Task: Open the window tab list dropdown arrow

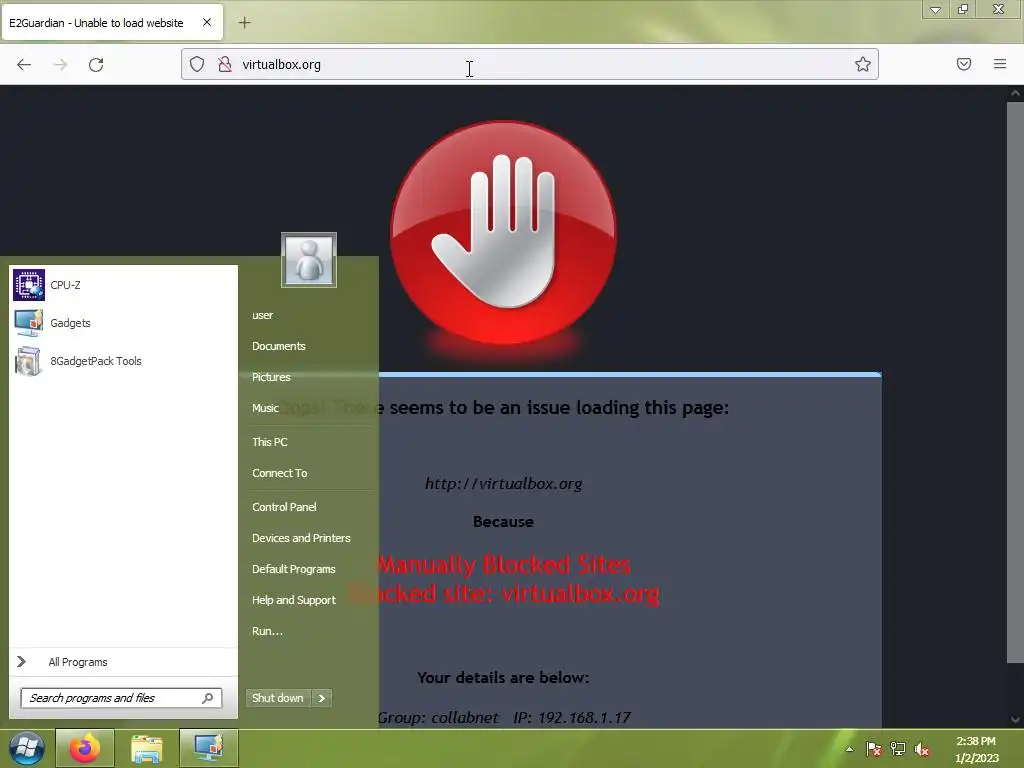Action: (935, 9)
